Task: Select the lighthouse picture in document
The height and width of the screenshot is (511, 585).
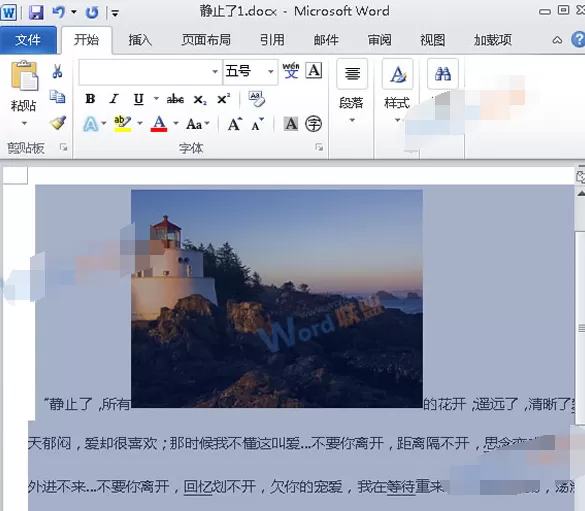Action: point(277,298)
